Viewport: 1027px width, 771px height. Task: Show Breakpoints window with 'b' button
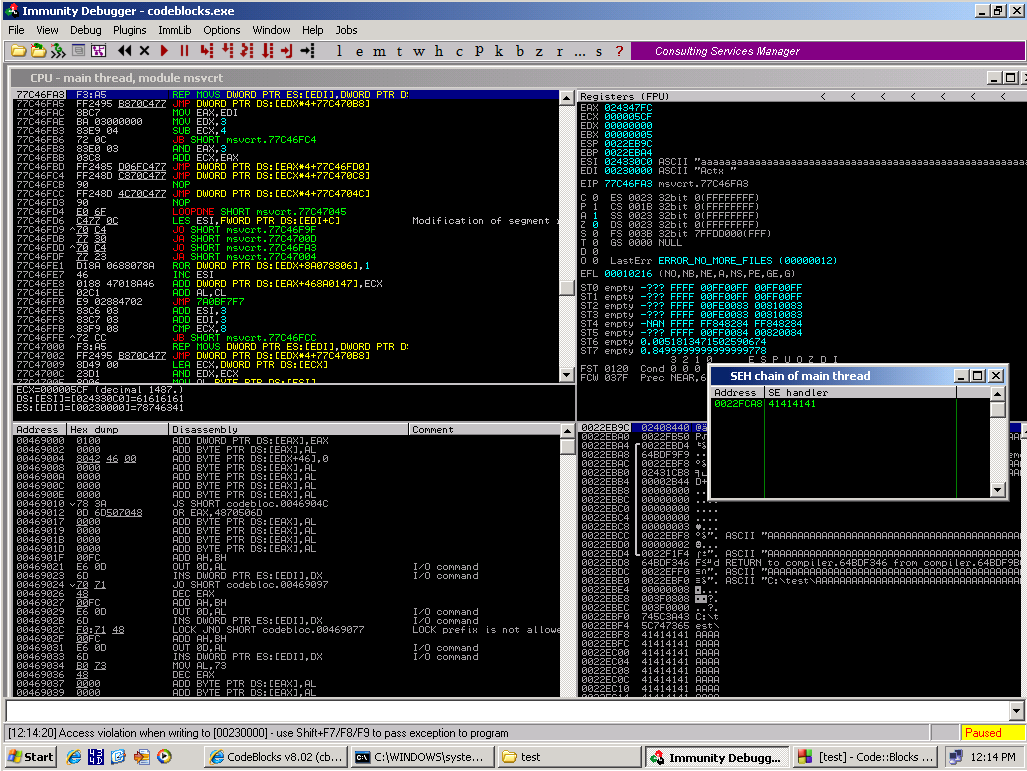pyautogui.click(x=519, y=51)
